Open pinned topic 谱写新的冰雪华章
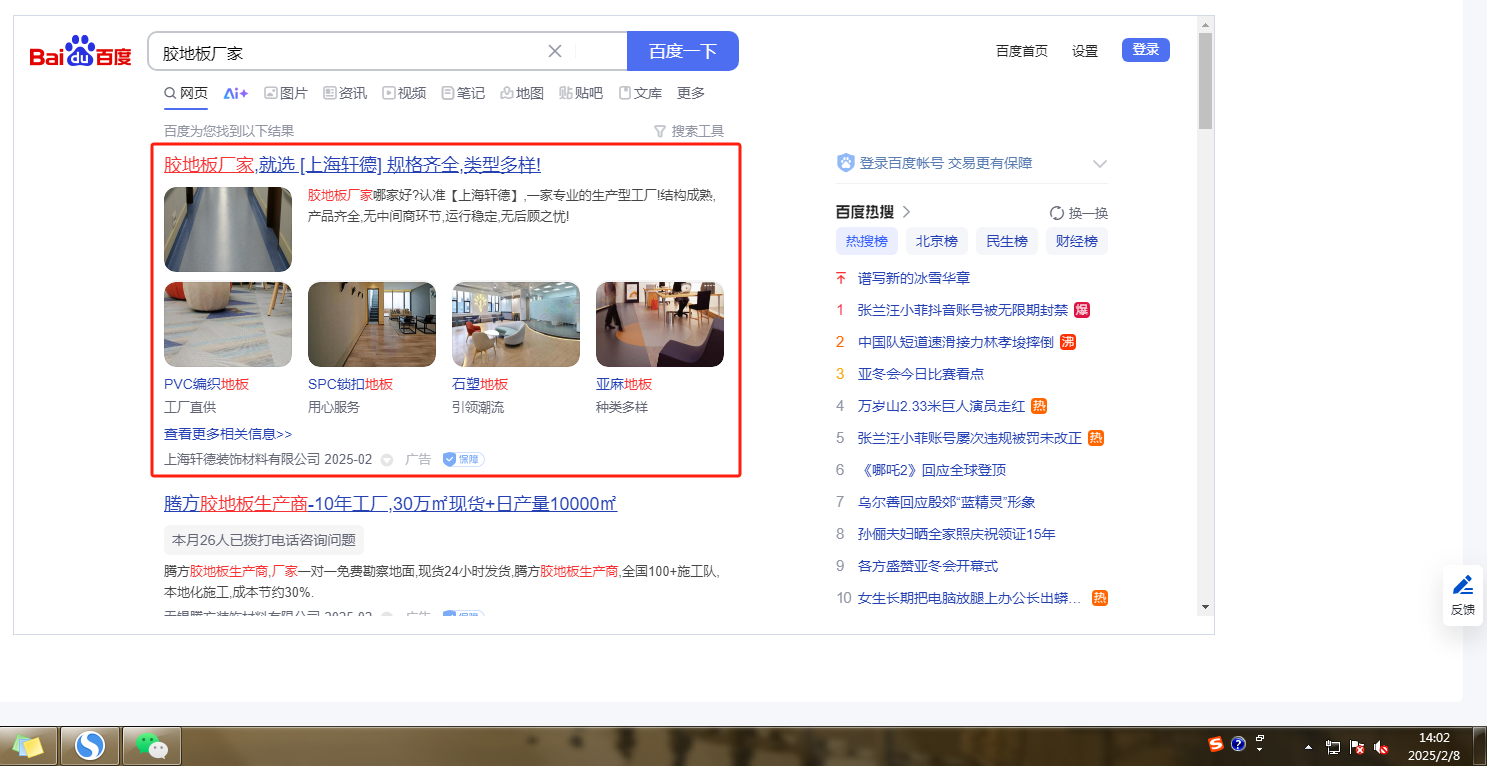 pyautogui.click(x=914, y=278)
